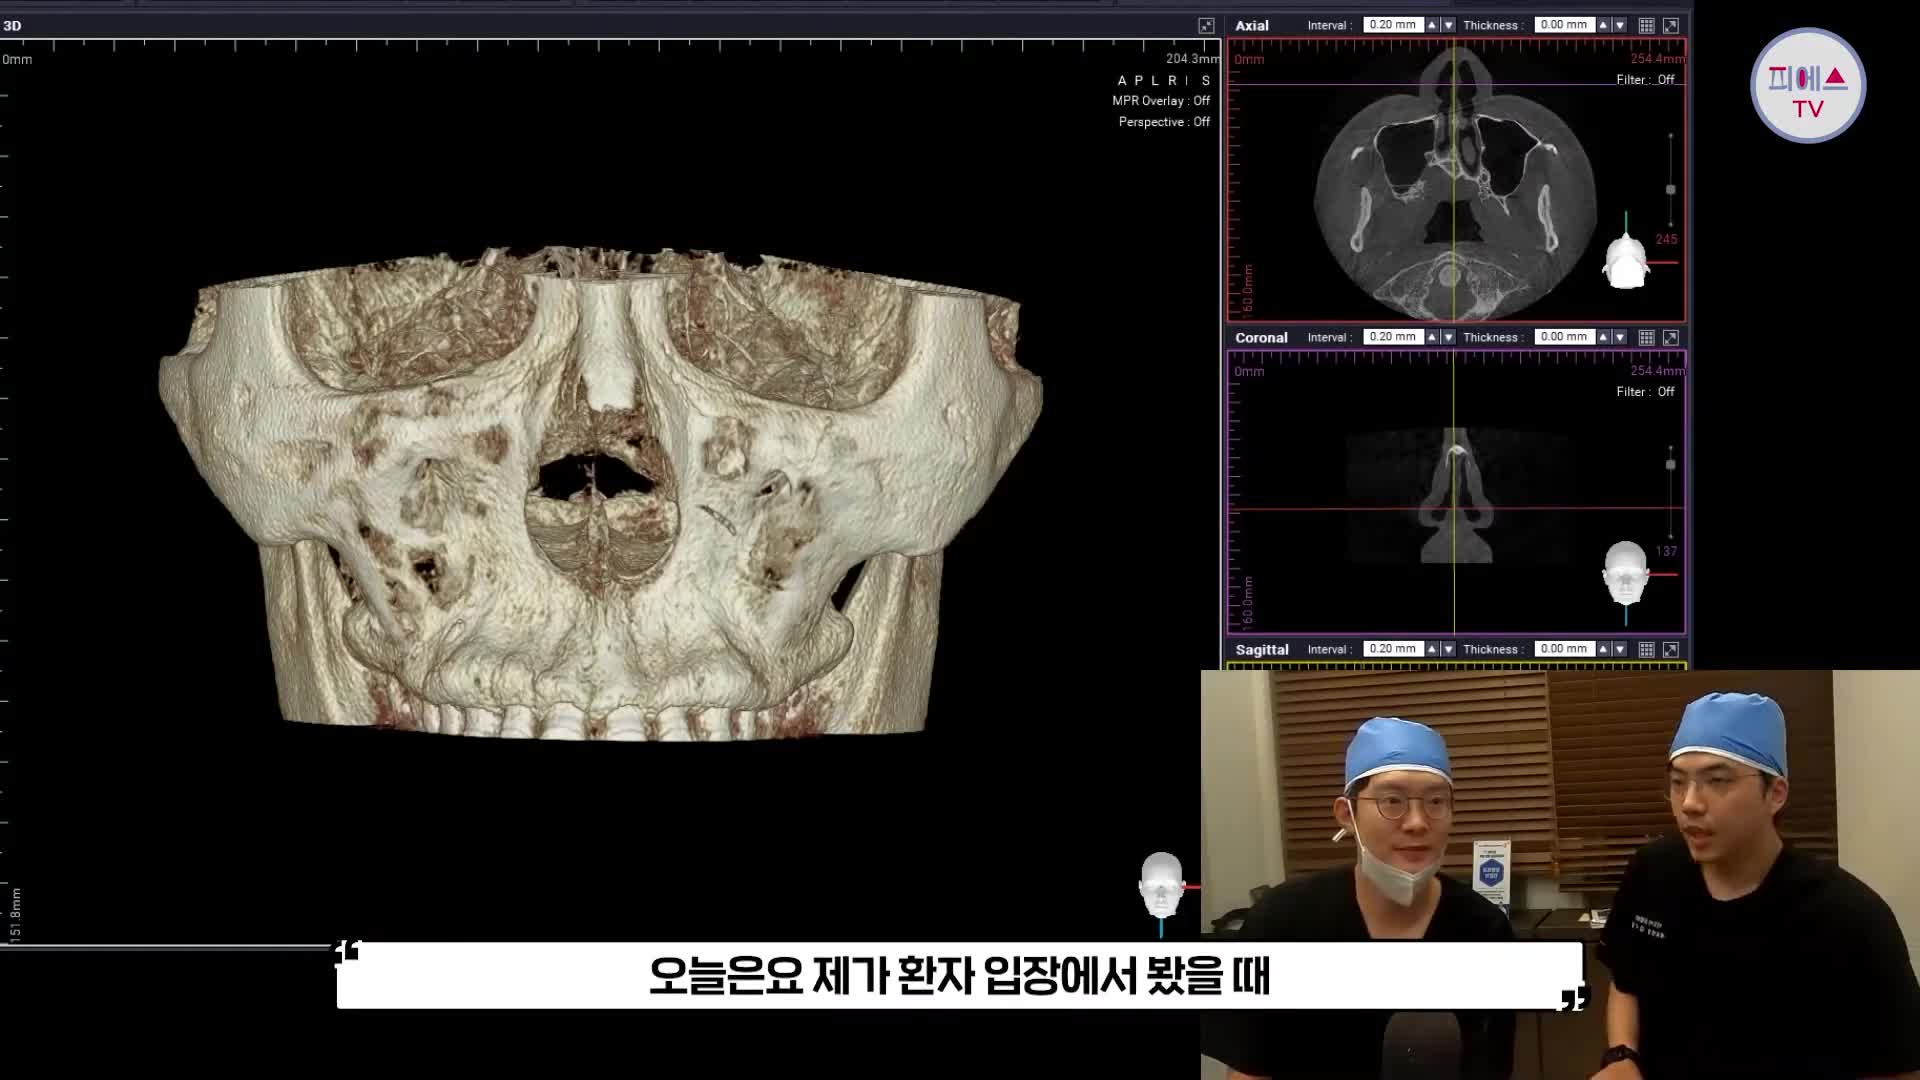Open the Coronal grid layout icon
This screenshot has width=1920, height=1080.
click(x=1646, y=338)
